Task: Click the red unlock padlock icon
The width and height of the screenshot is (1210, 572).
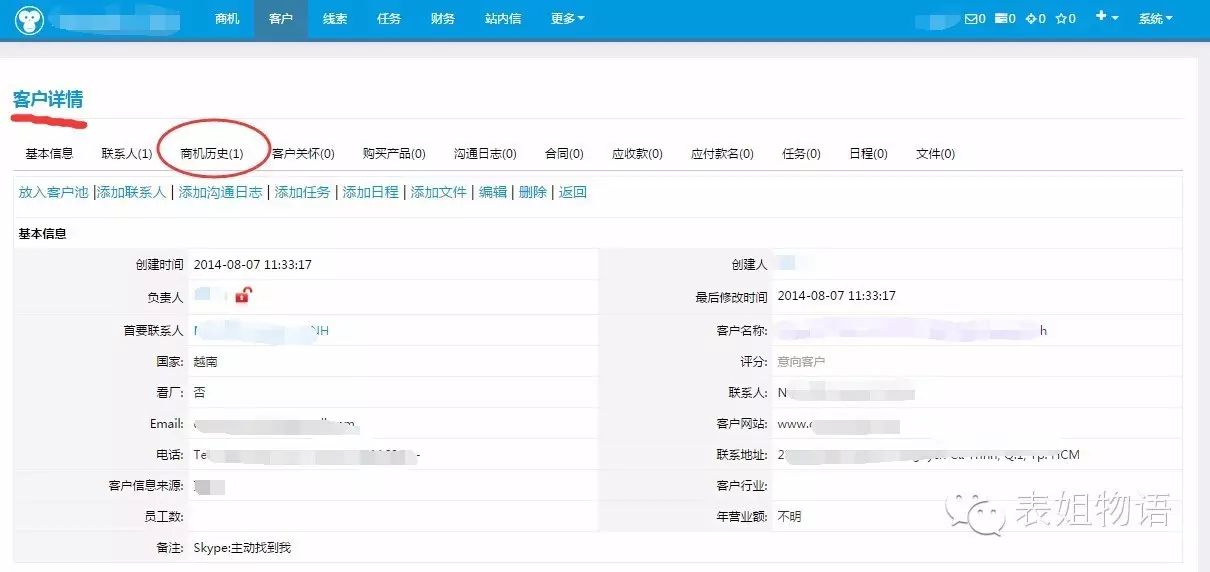Action: [x=243, y=295]
